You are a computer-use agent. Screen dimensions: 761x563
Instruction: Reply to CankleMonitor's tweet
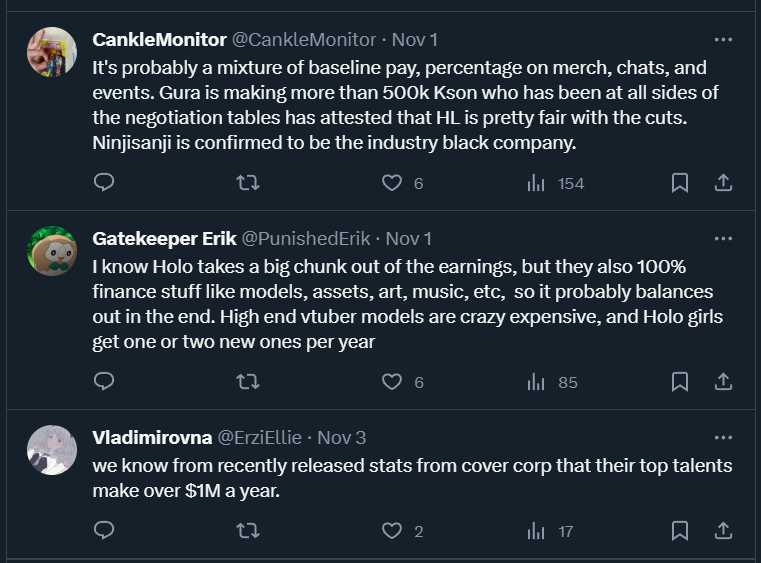(x=104, y=183)
